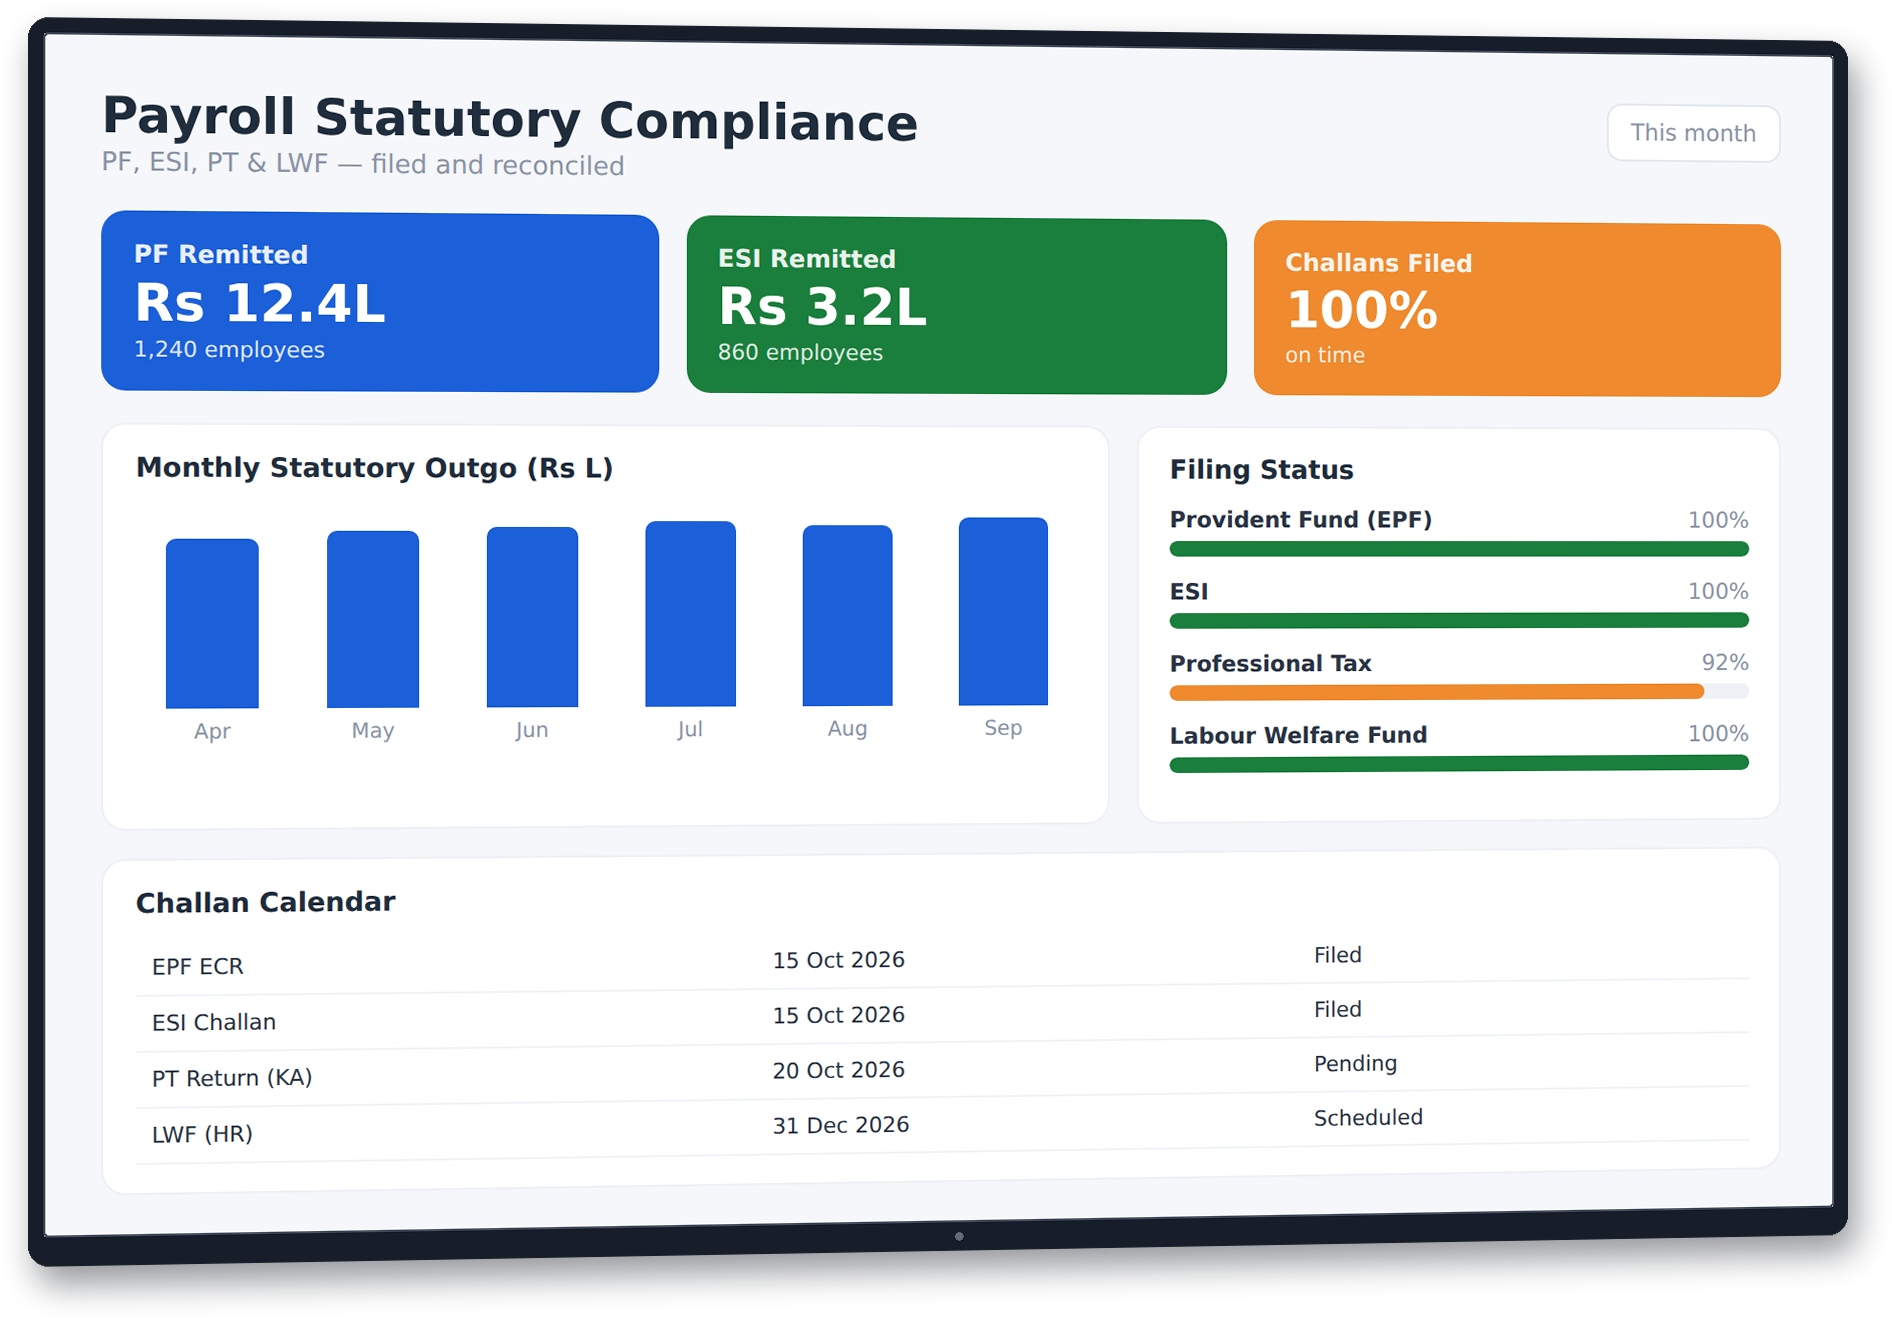Click the Rs 3.2L amount
The height and width of the screenshot is (1320, 1892).
pyautogui.click(x=822, y=307)
